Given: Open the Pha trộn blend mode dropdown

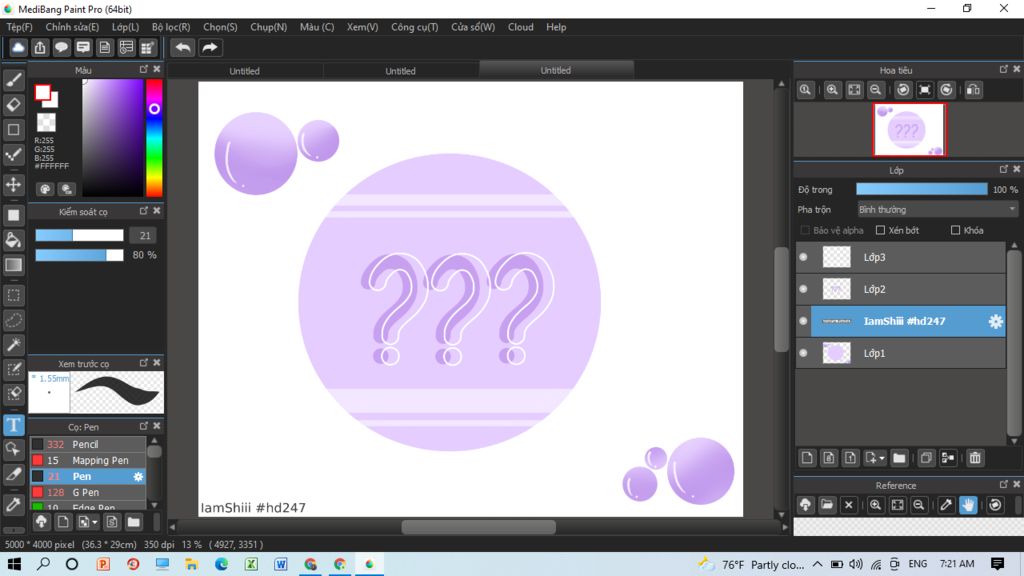Looking at the screenshot, I should [x=937, y=210].
